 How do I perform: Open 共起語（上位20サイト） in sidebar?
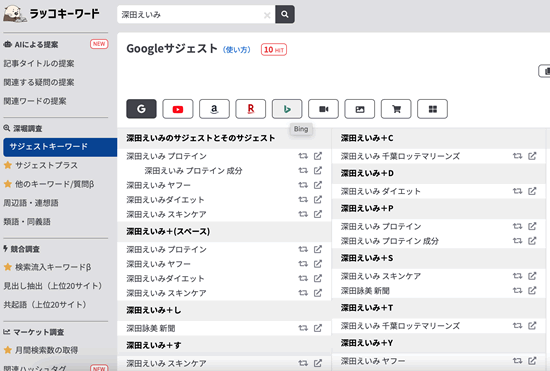(x=45, y=305)
